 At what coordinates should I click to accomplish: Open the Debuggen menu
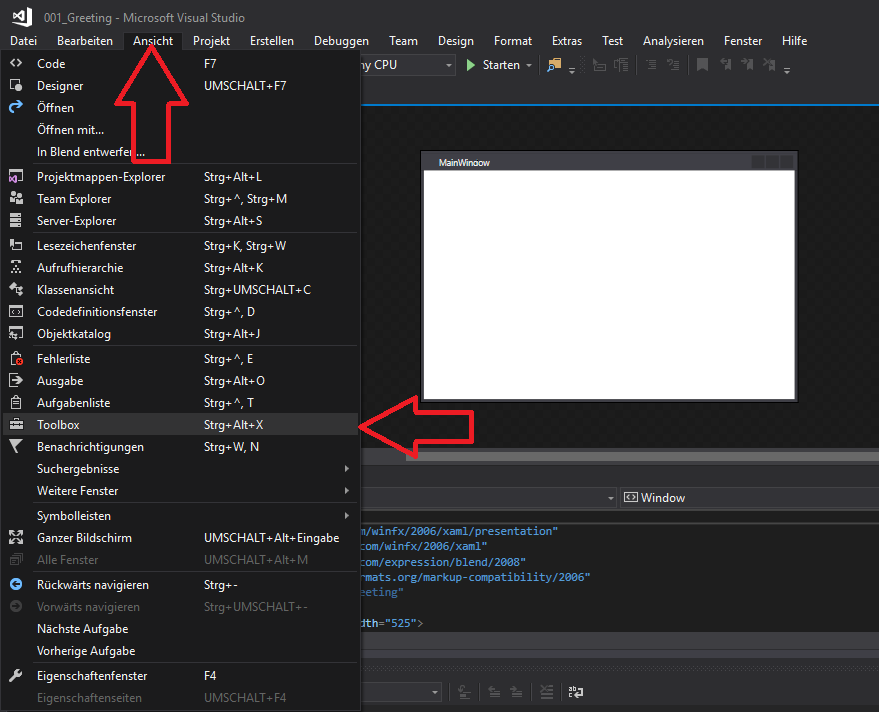(341, 41)
